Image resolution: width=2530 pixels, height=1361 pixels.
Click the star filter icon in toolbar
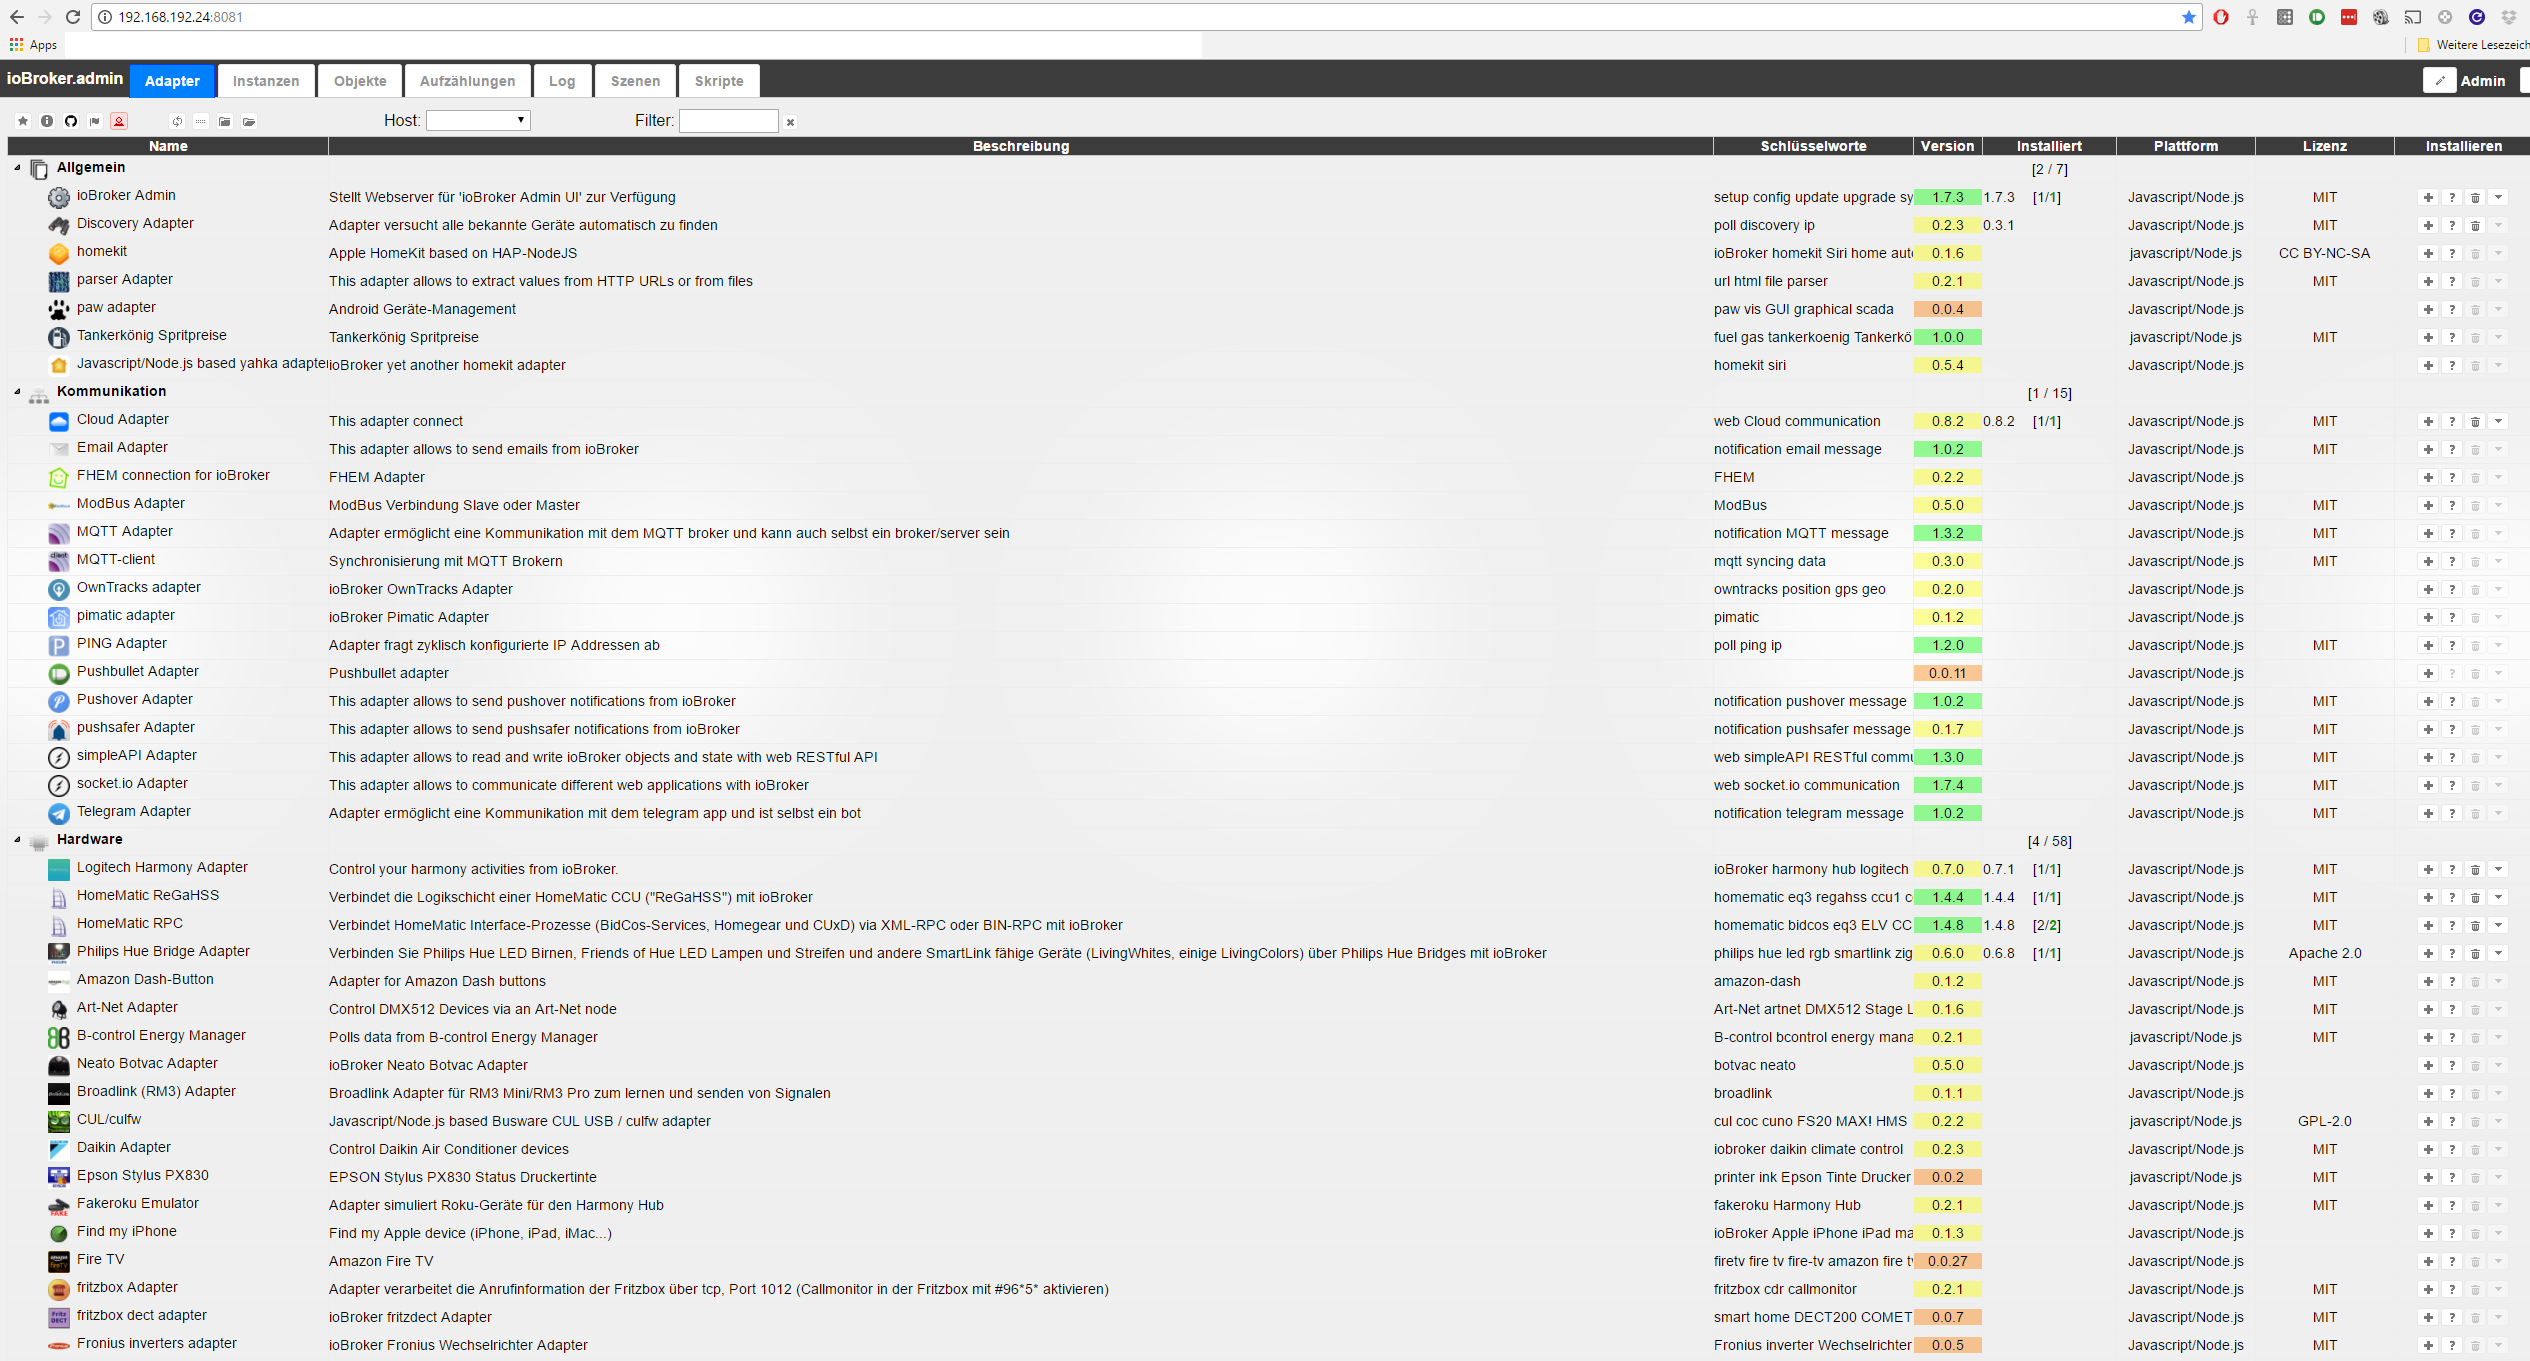(x=23, y=121)
